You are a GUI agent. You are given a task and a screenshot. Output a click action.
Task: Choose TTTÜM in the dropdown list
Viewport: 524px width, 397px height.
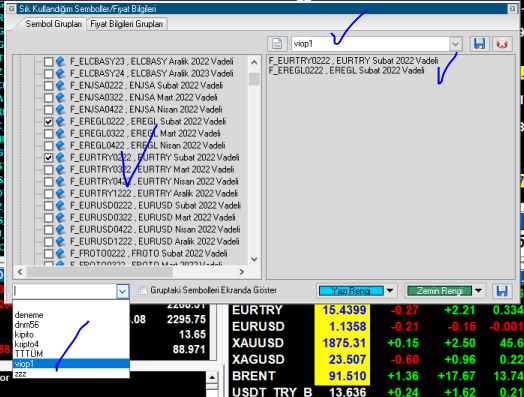coord(71,354)
